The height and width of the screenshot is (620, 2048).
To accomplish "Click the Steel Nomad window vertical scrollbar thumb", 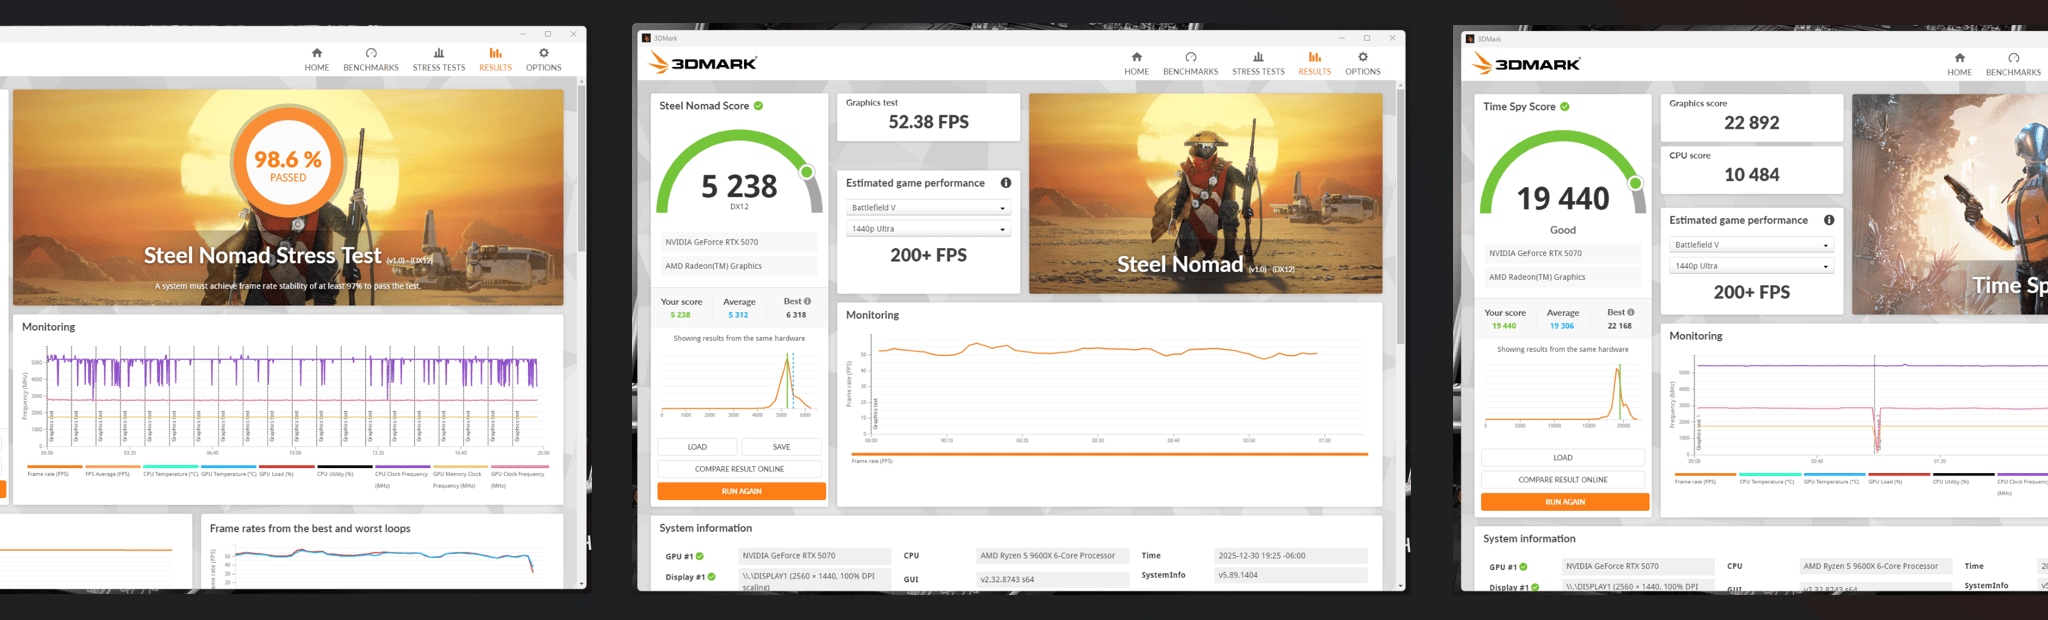I will point(1400,217).
